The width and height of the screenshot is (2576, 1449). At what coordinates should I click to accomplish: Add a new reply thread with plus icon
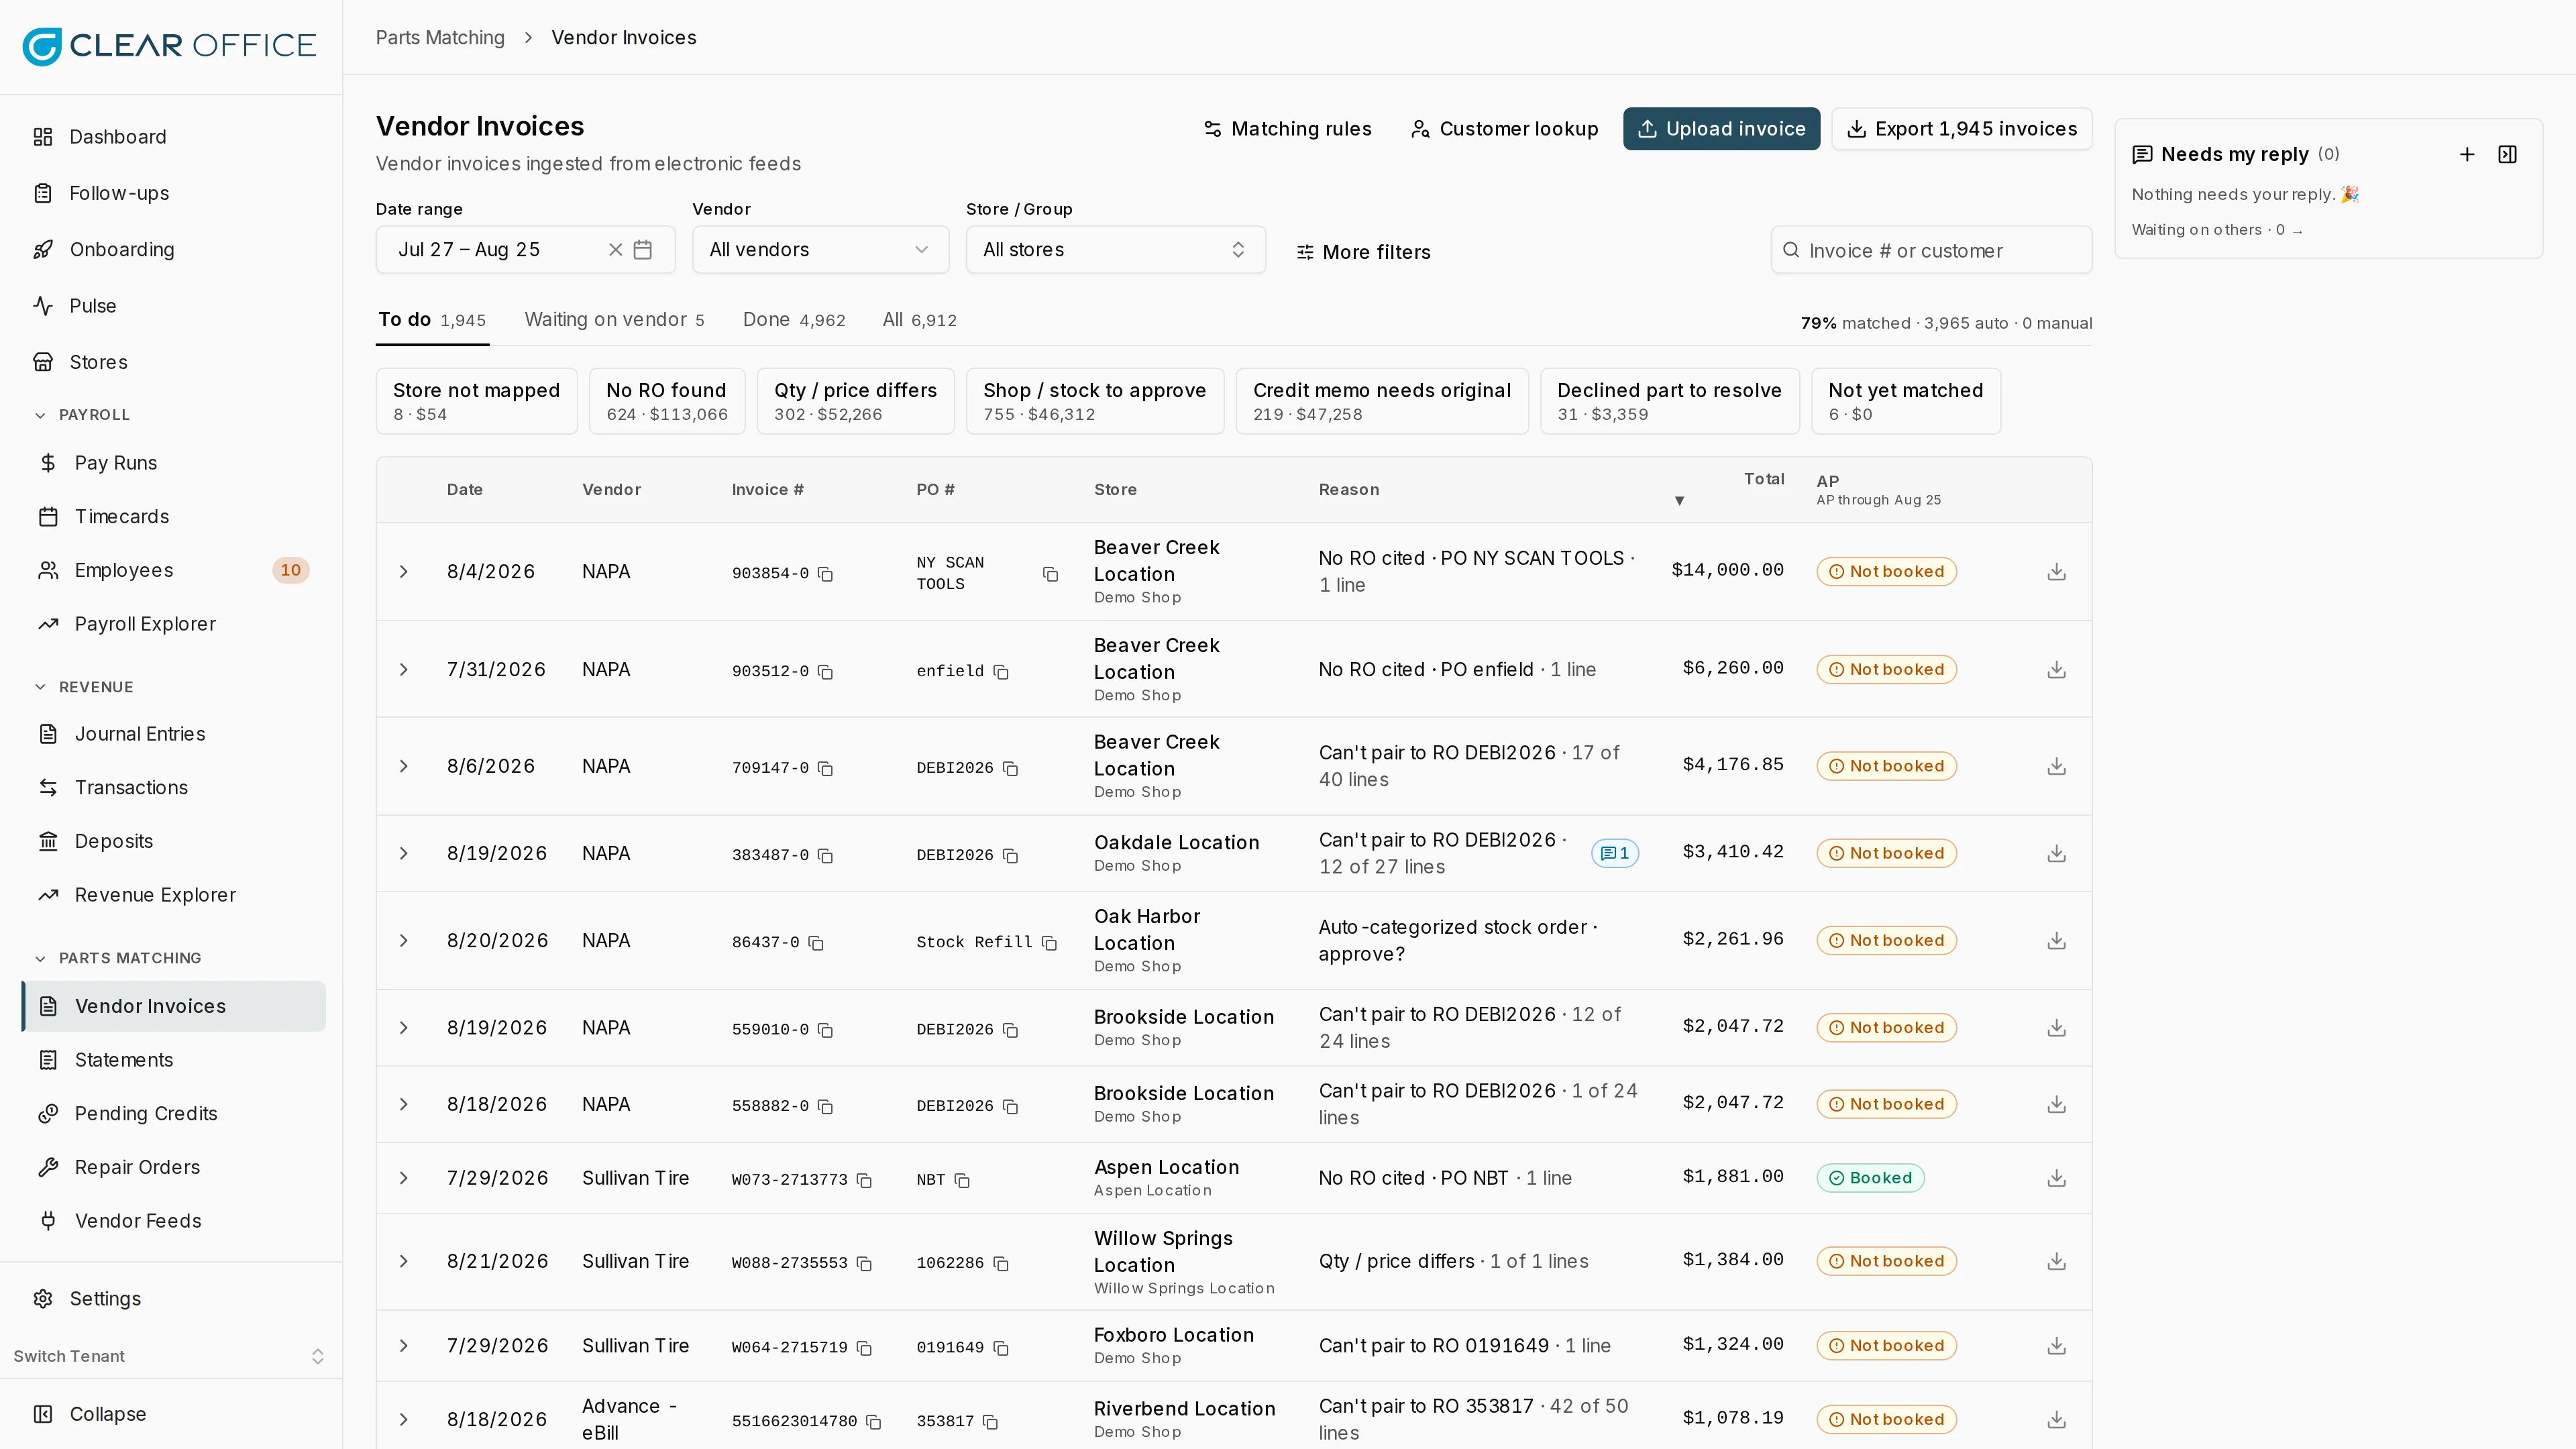pyautogui.click(x=2467, y=155)
